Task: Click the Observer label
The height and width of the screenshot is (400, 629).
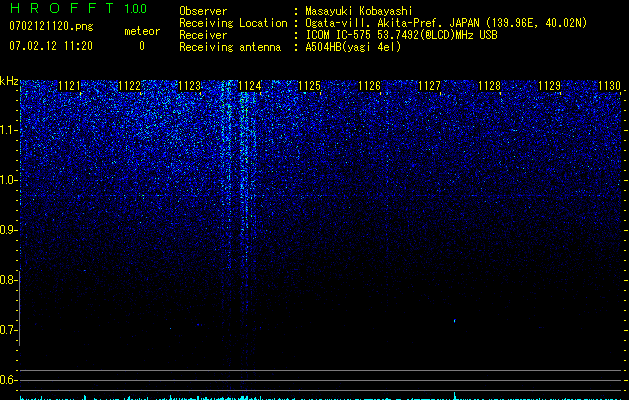Action: pos(203,11)
